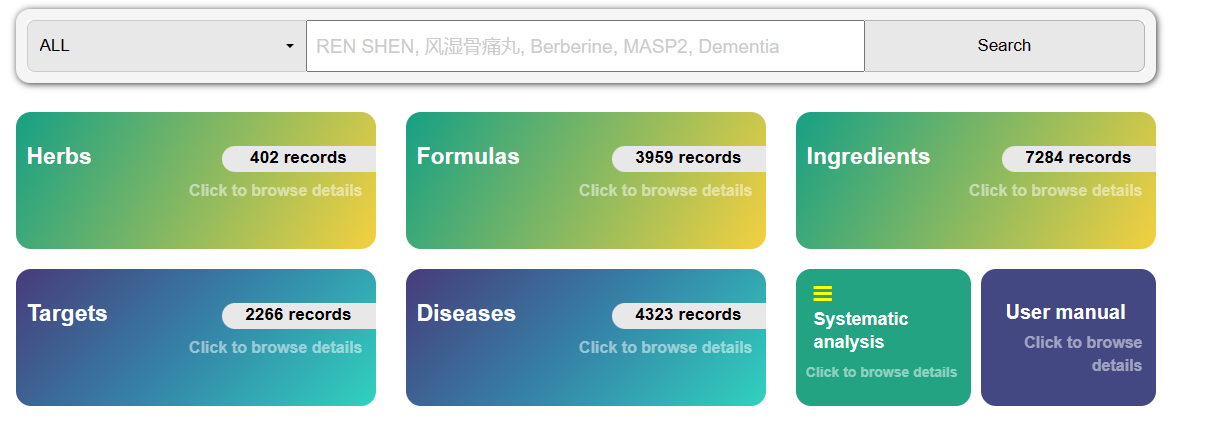This screenshot has width=1214, height=434.
Task: Click browse details under Herbs
Action: coord(275,190)
